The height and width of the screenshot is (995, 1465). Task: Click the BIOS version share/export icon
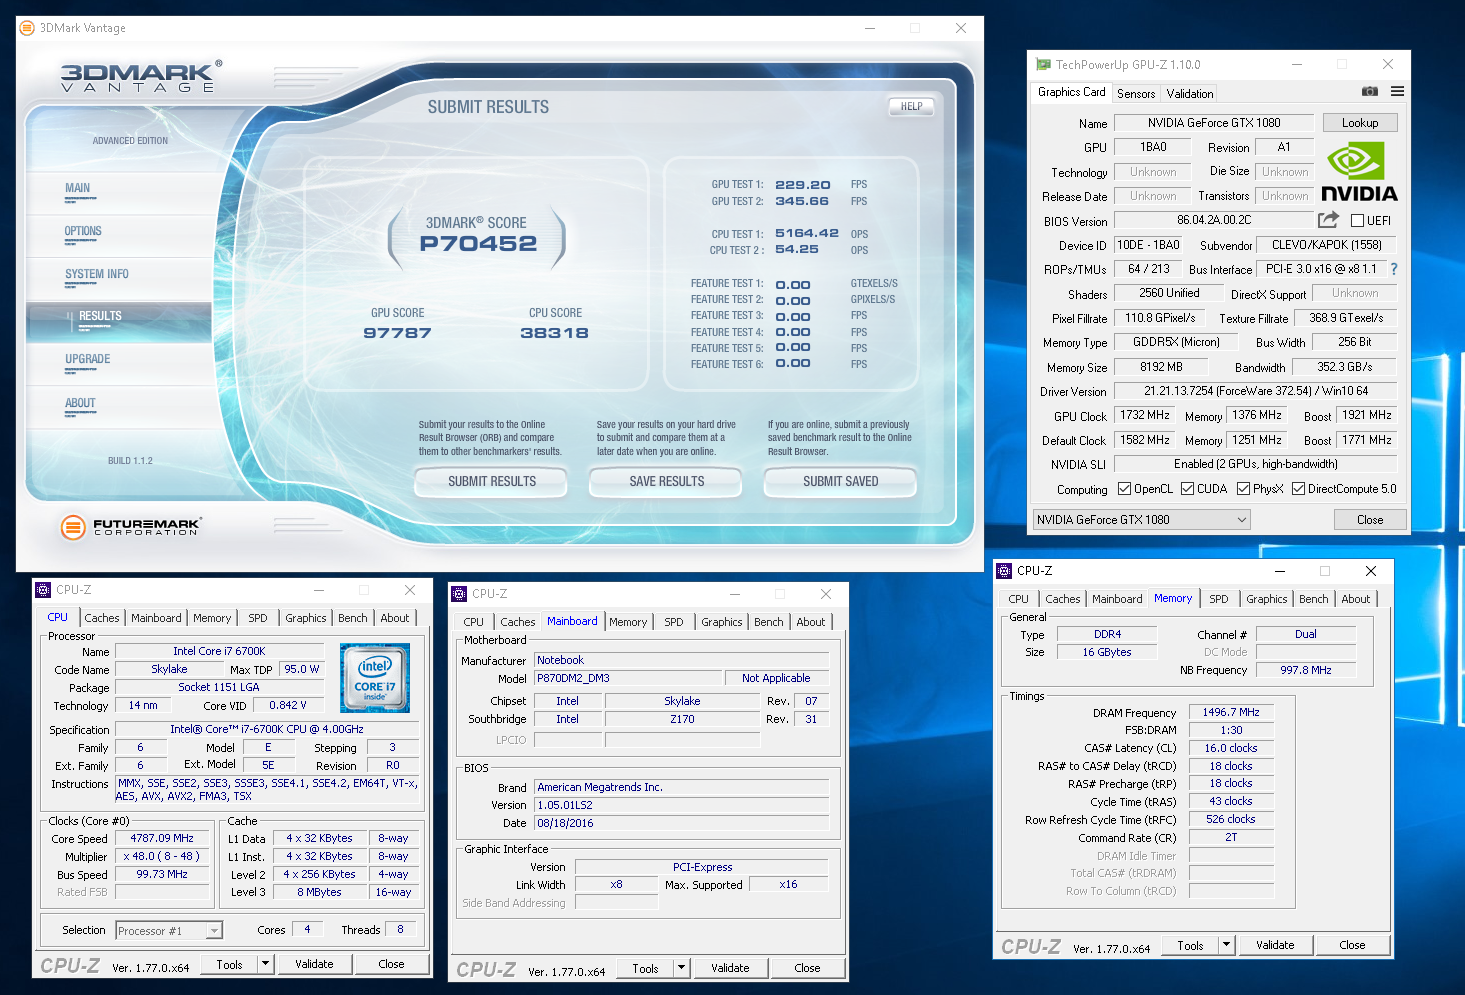click(1328, 220)
